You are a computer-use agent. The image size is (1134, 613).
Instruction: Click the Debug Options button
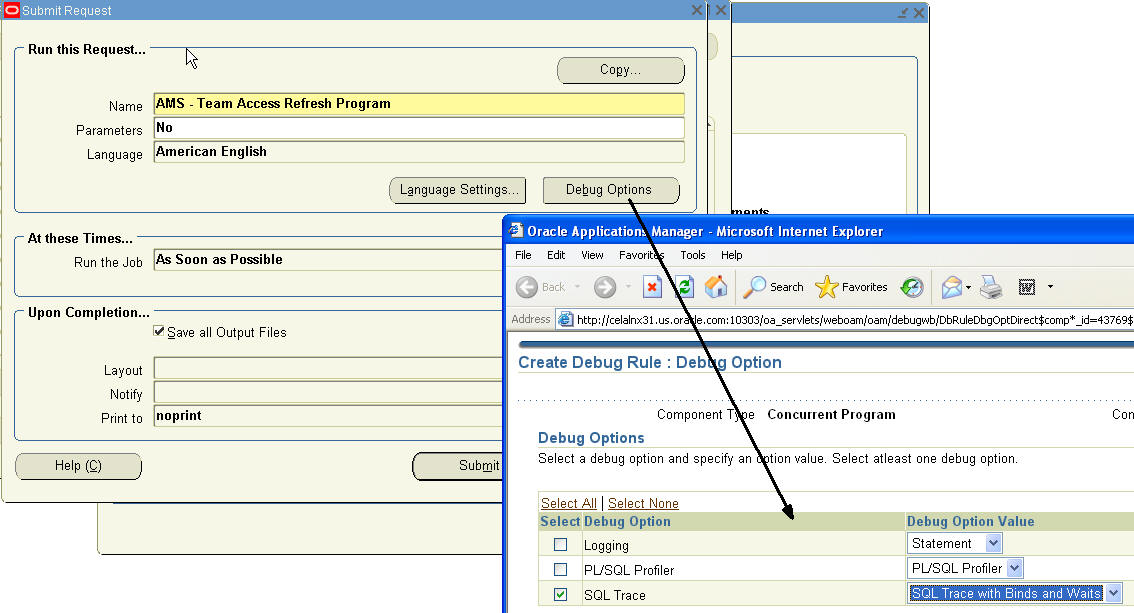coord(610,190)
